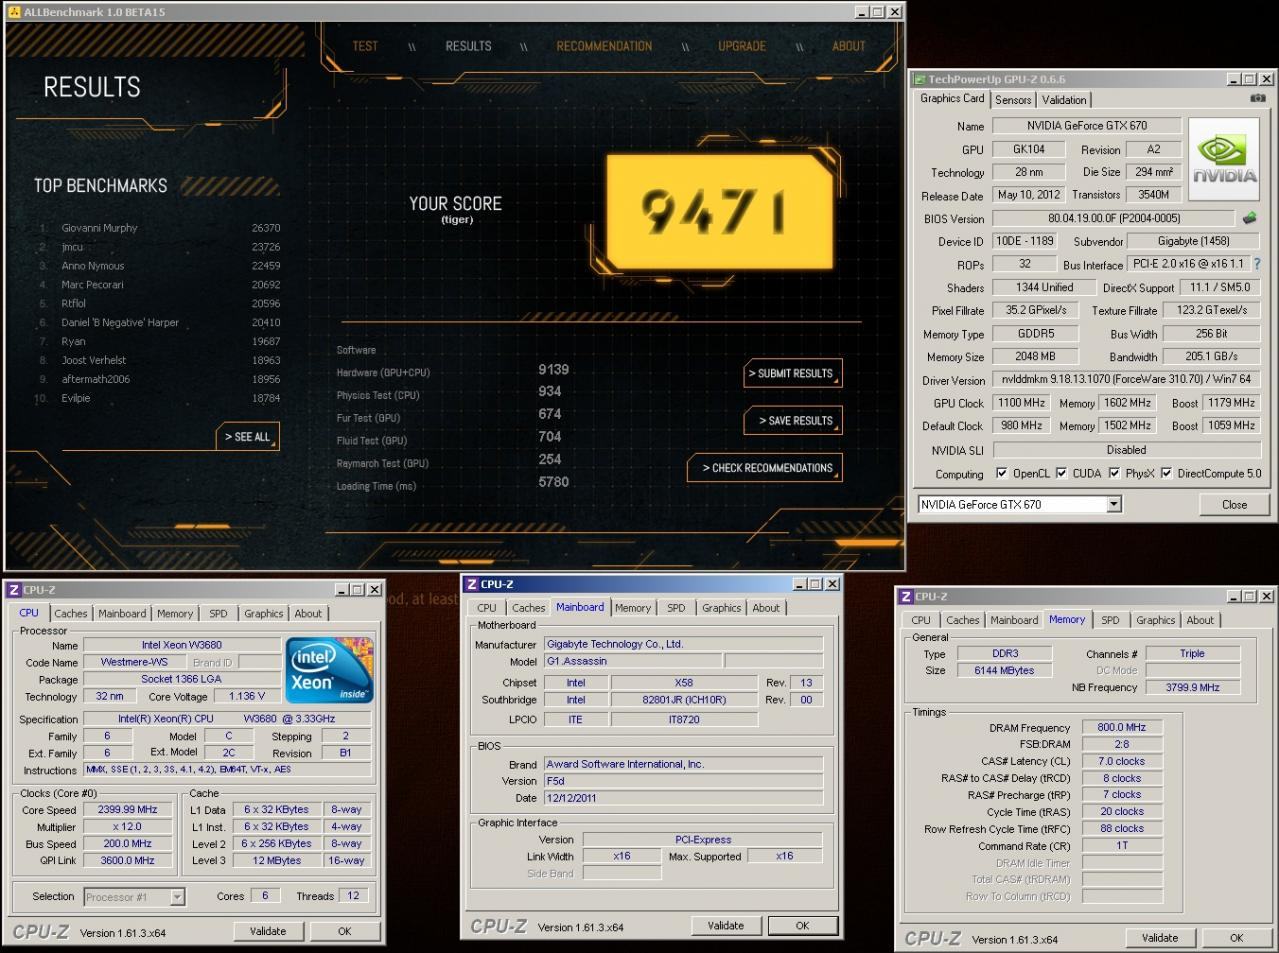Click the Specification Intel Xeon W3680 field
This screenshot has width=1279, height=953.
click(x=227, y=719)
